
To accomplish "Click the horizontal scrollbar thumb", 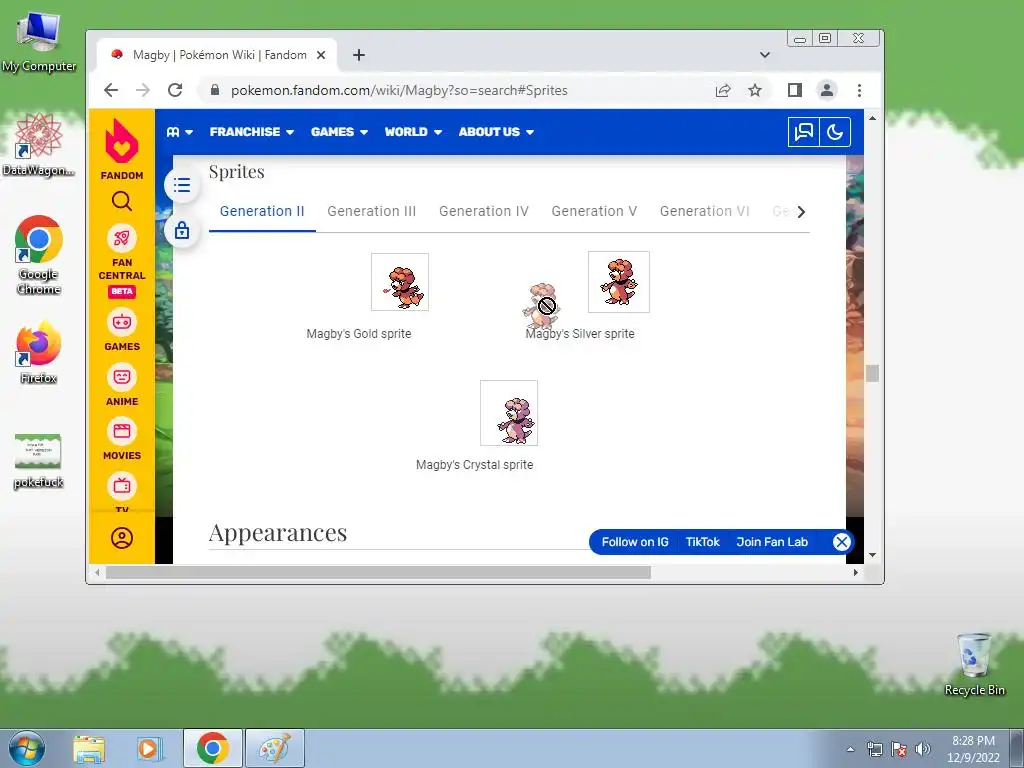I will coord(378,573).
